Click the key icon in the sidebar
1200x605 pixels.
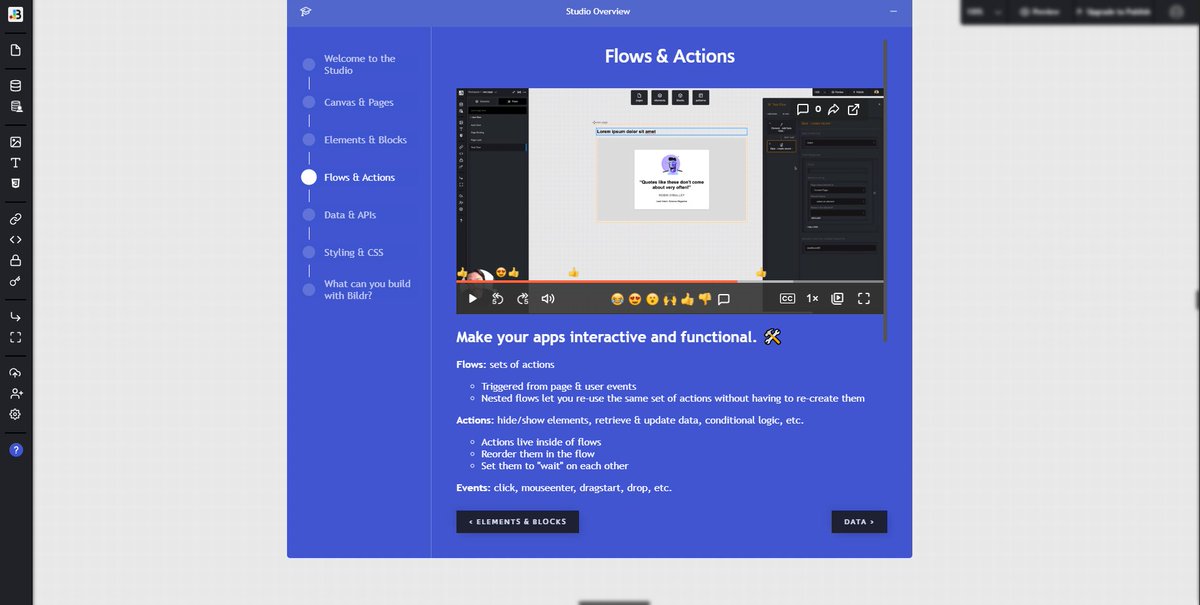(x=15, y=282)
